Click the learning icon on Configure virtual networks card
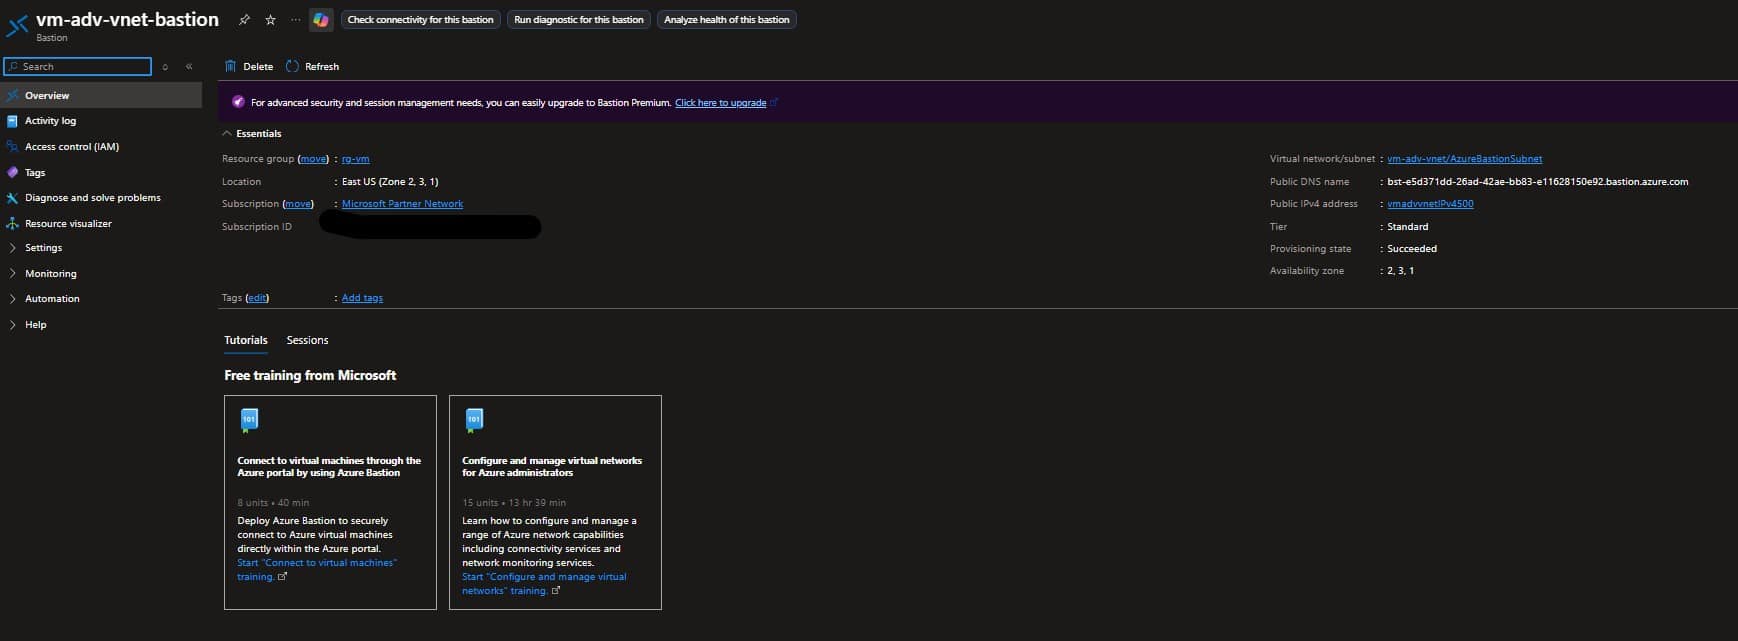This screenshot has height=641, width=1738. (x=475, y=420)
